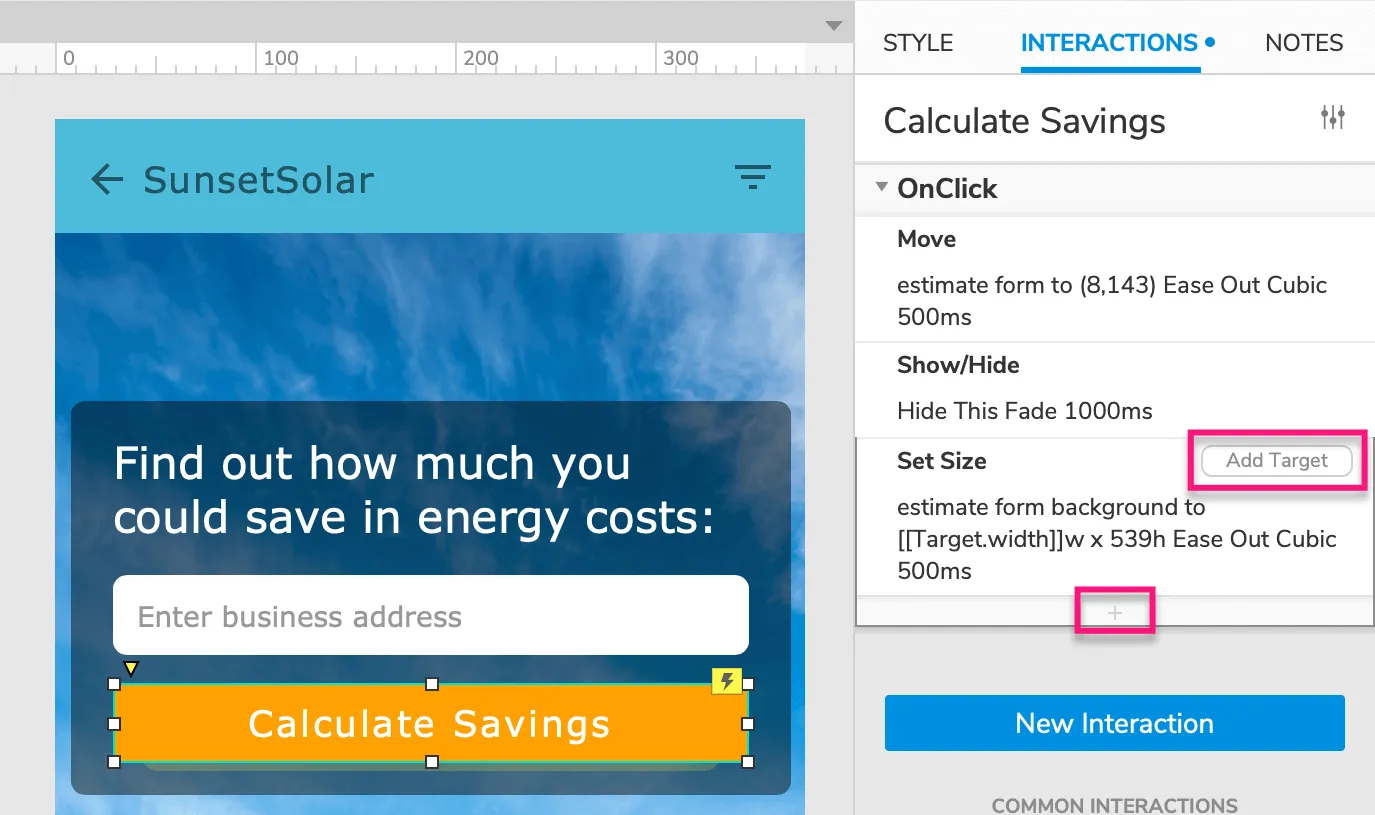Open the NOTES tab
Viewport: 1375px width, 815px height.
click(x=1304, y=43)
